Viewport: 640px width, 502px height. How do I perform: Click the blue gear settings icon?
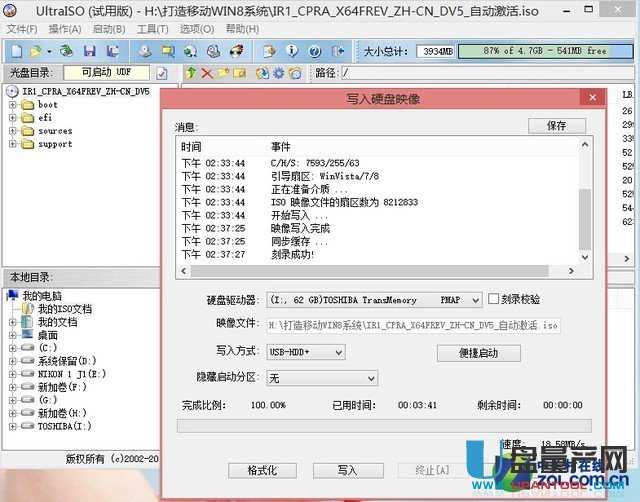click(278, 73)
